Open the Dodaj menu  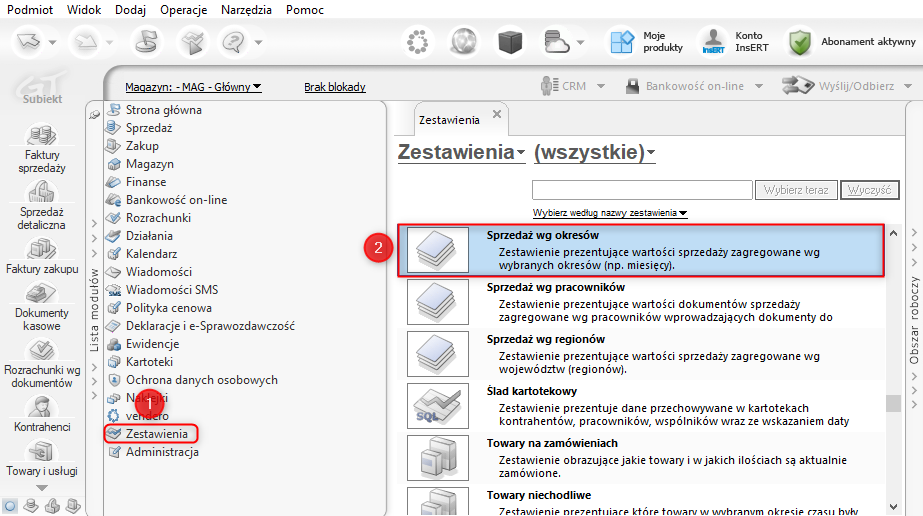tap(131, 10)
